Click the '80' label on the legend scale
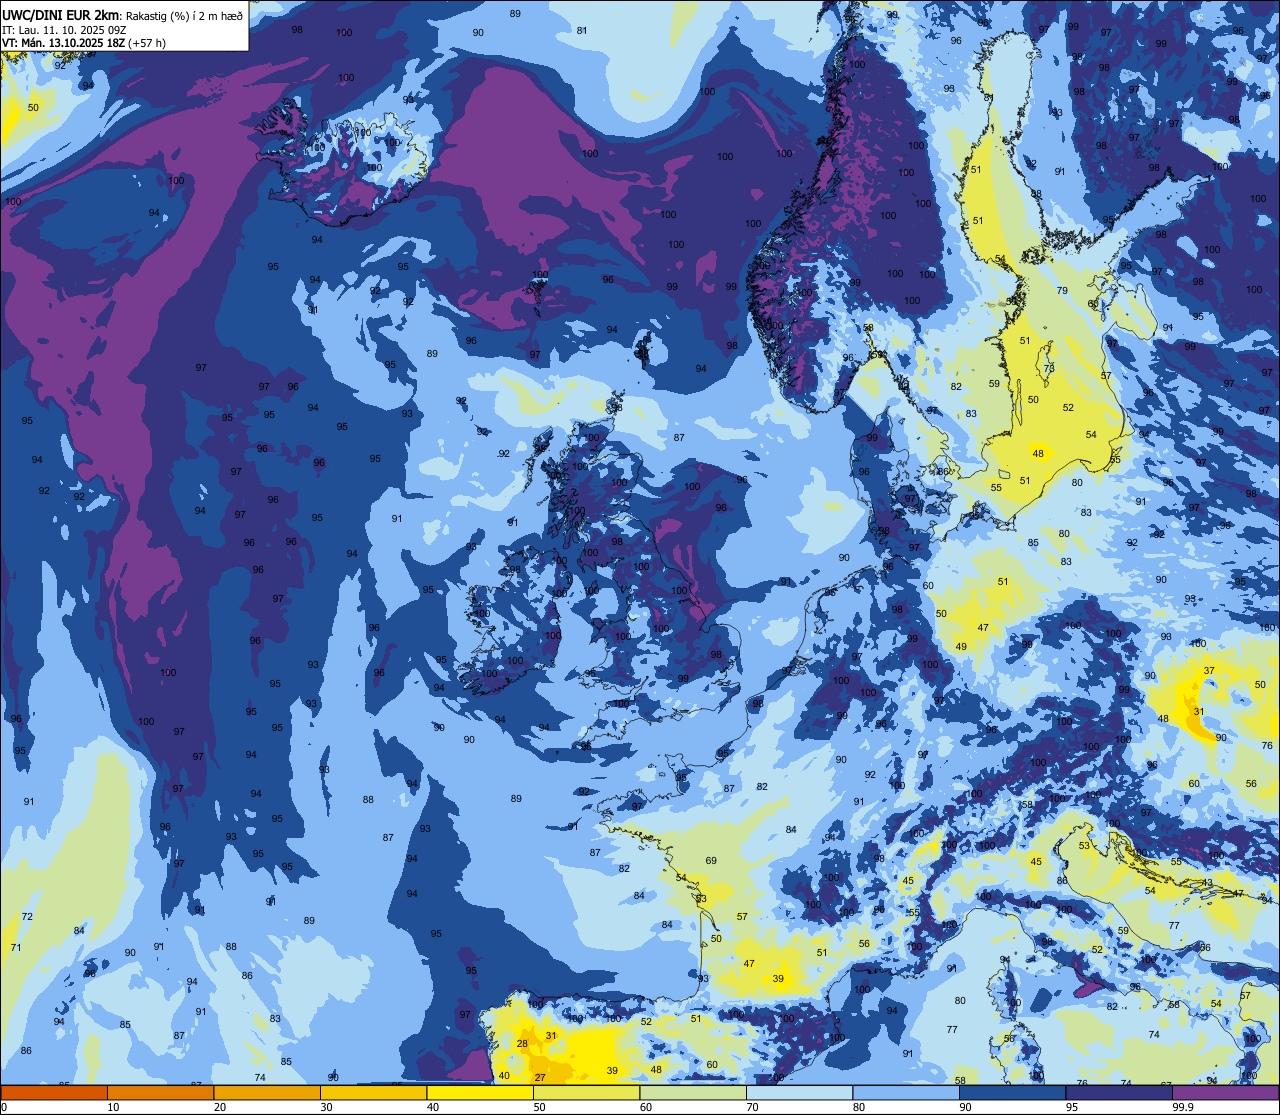Viewport: 1280px width, 1115px height. coord(859,1107)
